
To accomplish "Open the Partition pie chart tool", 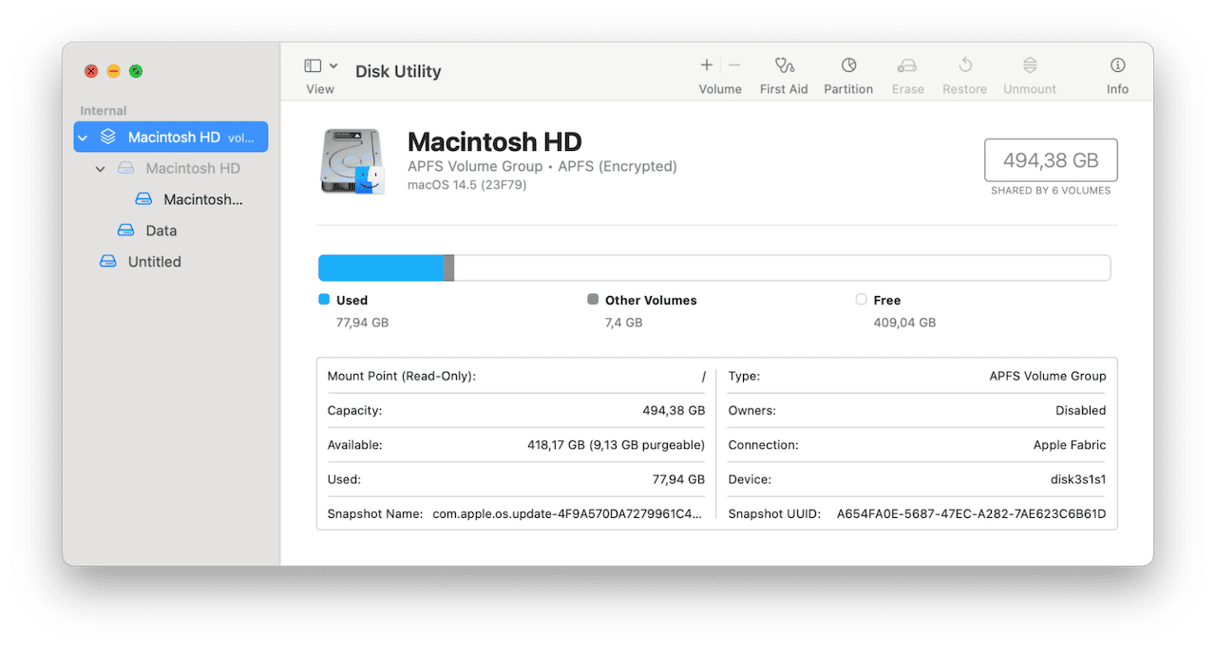I will (x=848, y=66).
